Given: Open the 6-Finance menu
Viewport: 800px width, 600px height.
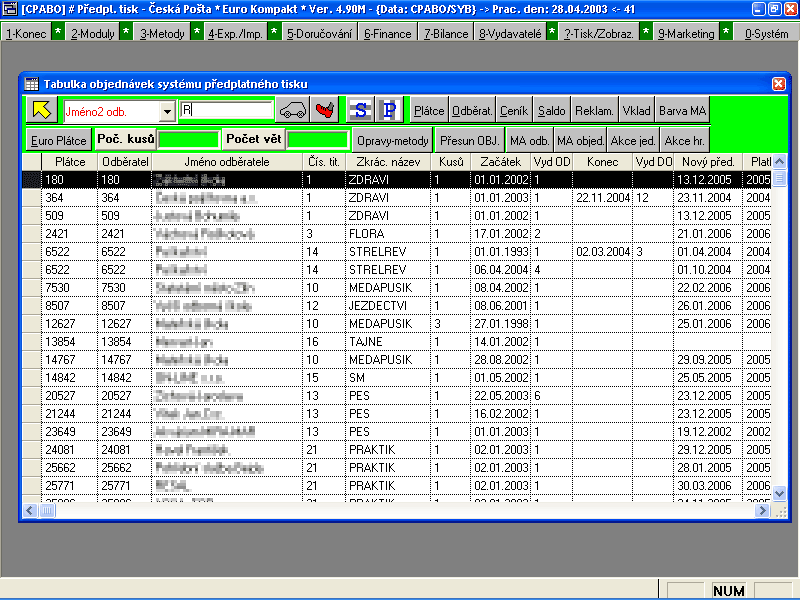Looking at the screenshot, I should click(388, 33).
